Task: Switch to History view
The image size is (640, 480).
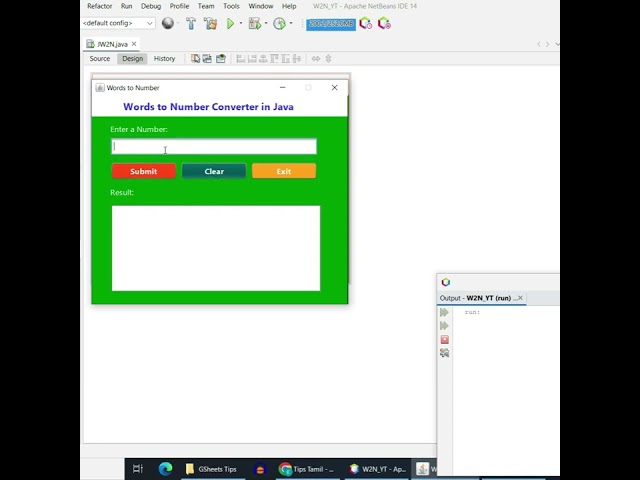Action: [x=164, y=58]
